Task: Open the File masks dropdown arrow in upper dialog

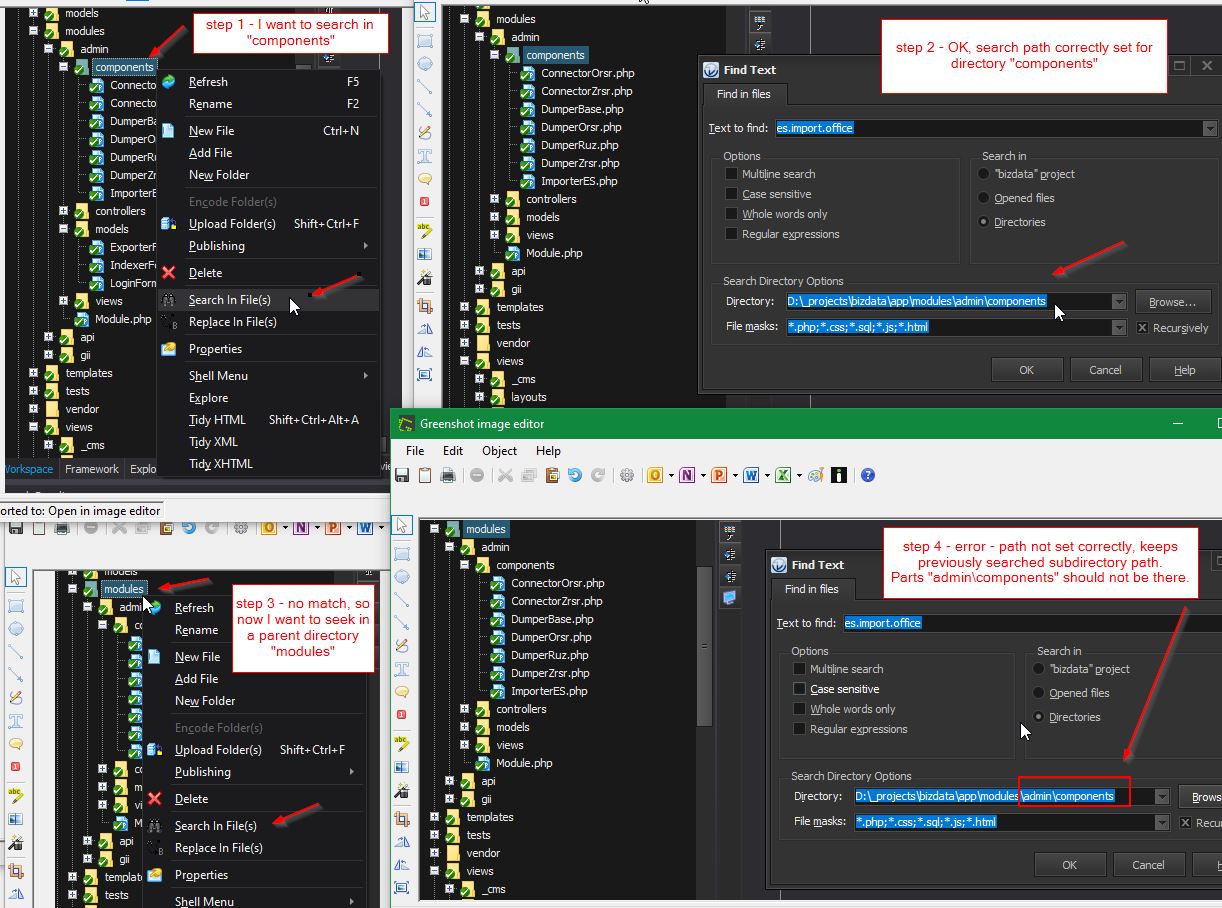Action: click(x=1118, y=327)
